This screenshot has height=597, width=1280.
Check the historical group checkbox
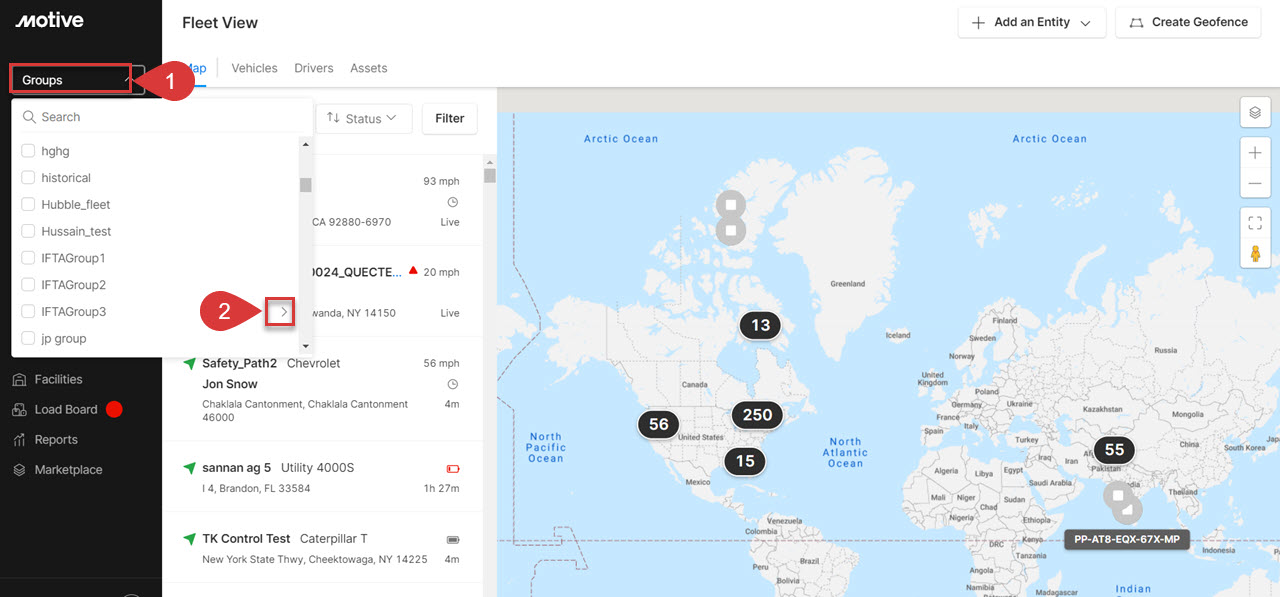tap(27, 177)
